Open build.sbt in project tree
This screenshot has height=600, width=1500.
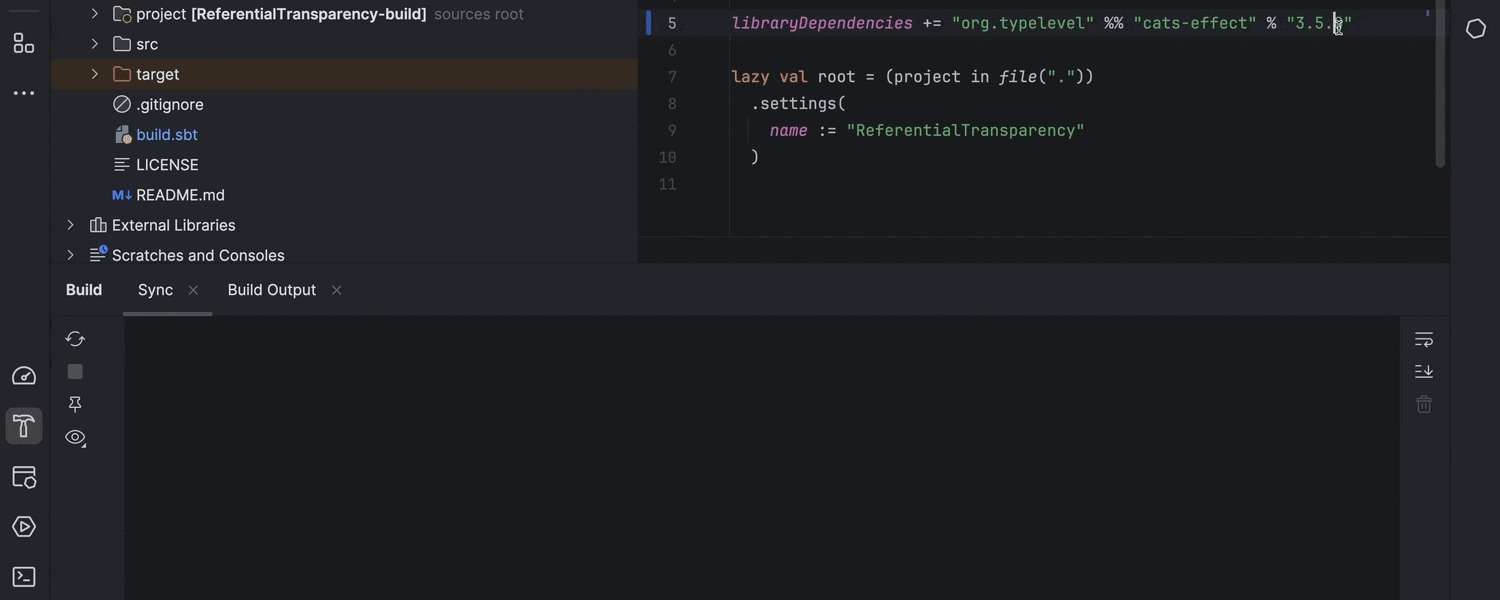click(166, 135)
